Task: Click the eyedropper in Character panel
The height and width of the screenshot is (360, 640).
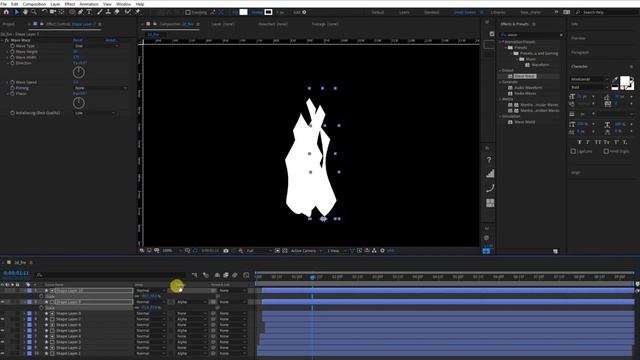Action: tap(615, 80)
